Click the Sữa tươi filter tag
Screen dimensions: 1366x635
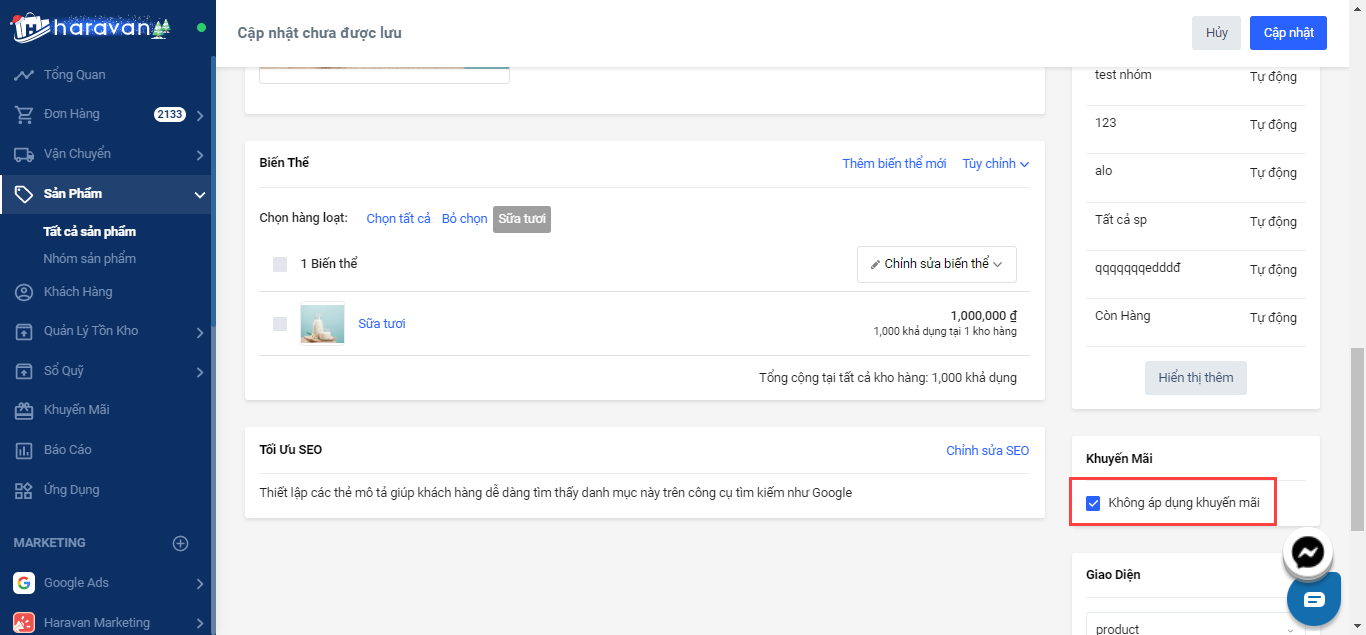522,219
